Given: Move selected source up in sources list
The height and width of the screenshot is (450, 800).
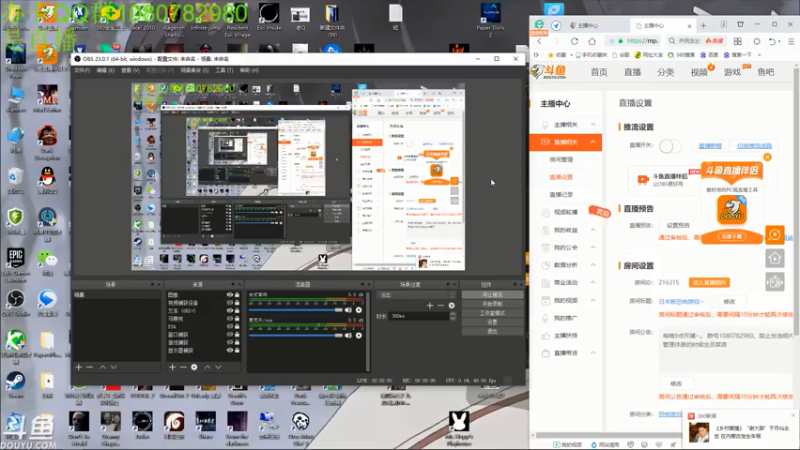Looking at the screenshot, I should coord(207,367).
